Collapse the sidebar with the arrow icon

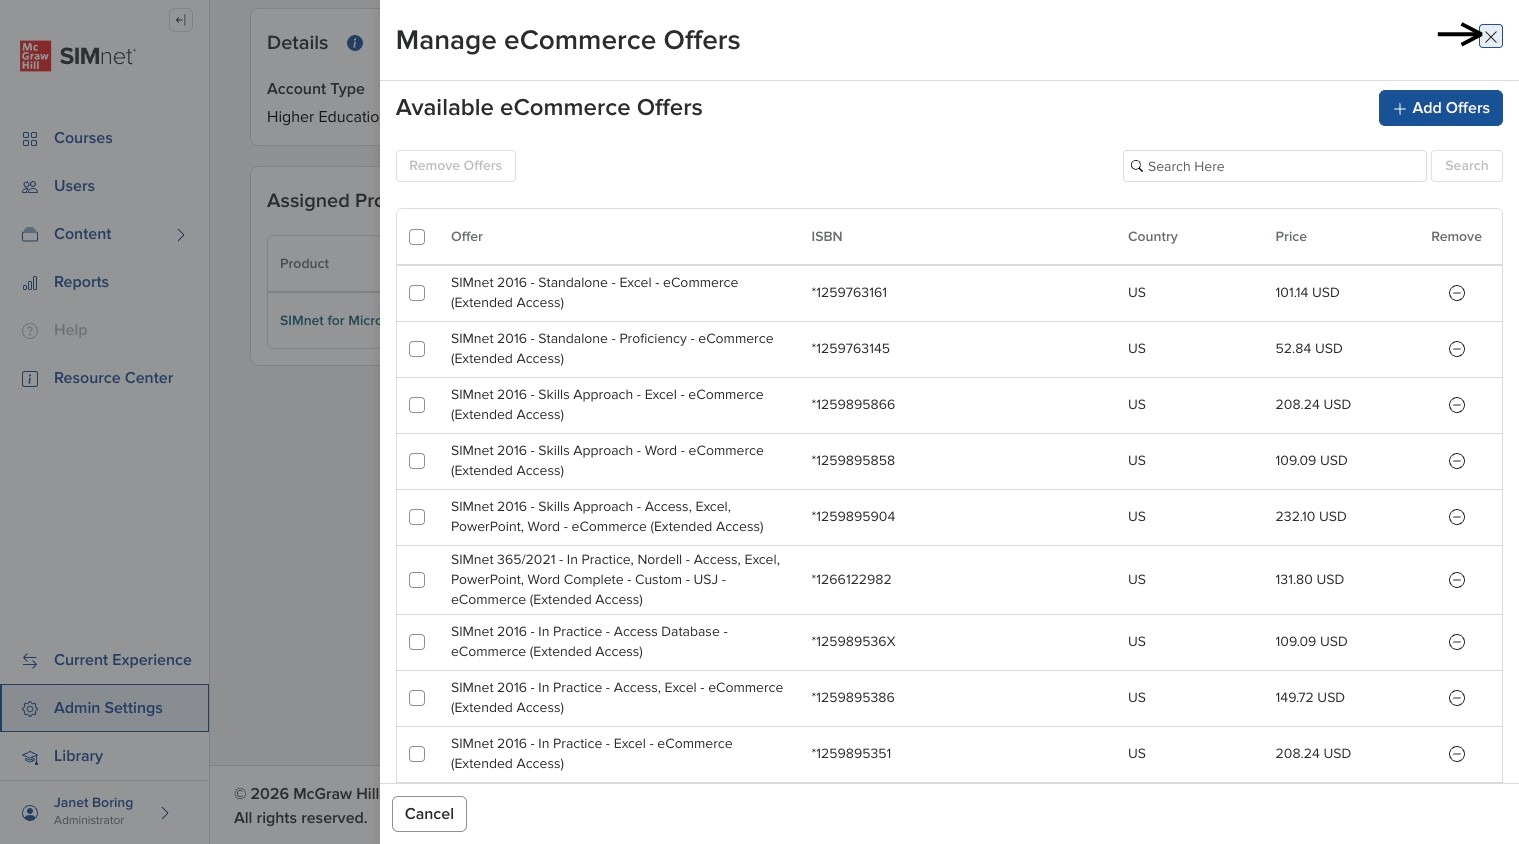[x=181, y=20]
